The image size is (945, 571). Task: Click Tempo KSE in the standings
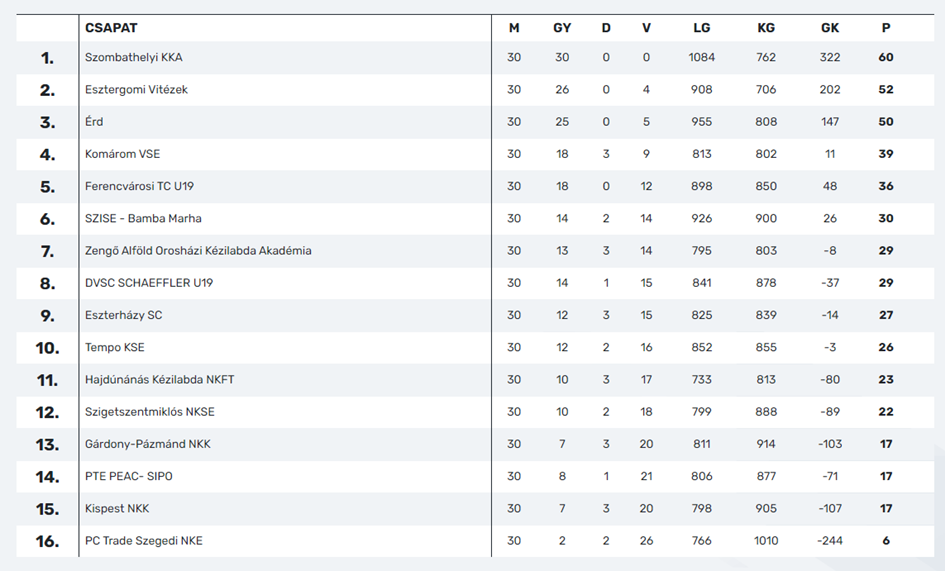tap(115, 347)
